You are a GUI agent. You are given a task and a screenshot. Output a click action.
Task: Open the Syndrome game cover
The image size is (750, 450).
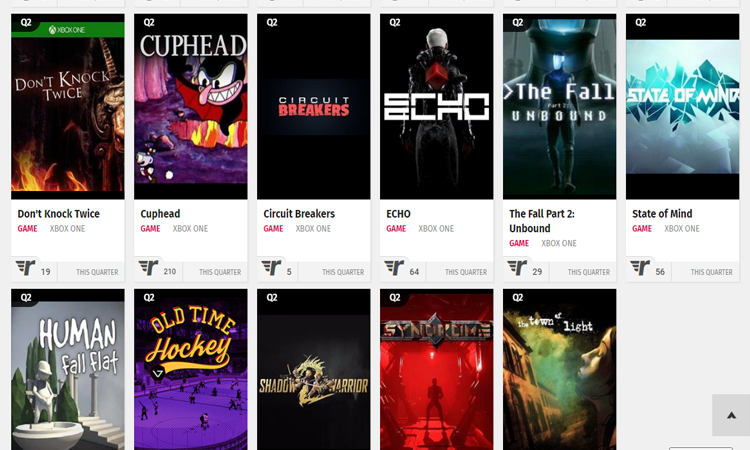click(x=437, y=369)
